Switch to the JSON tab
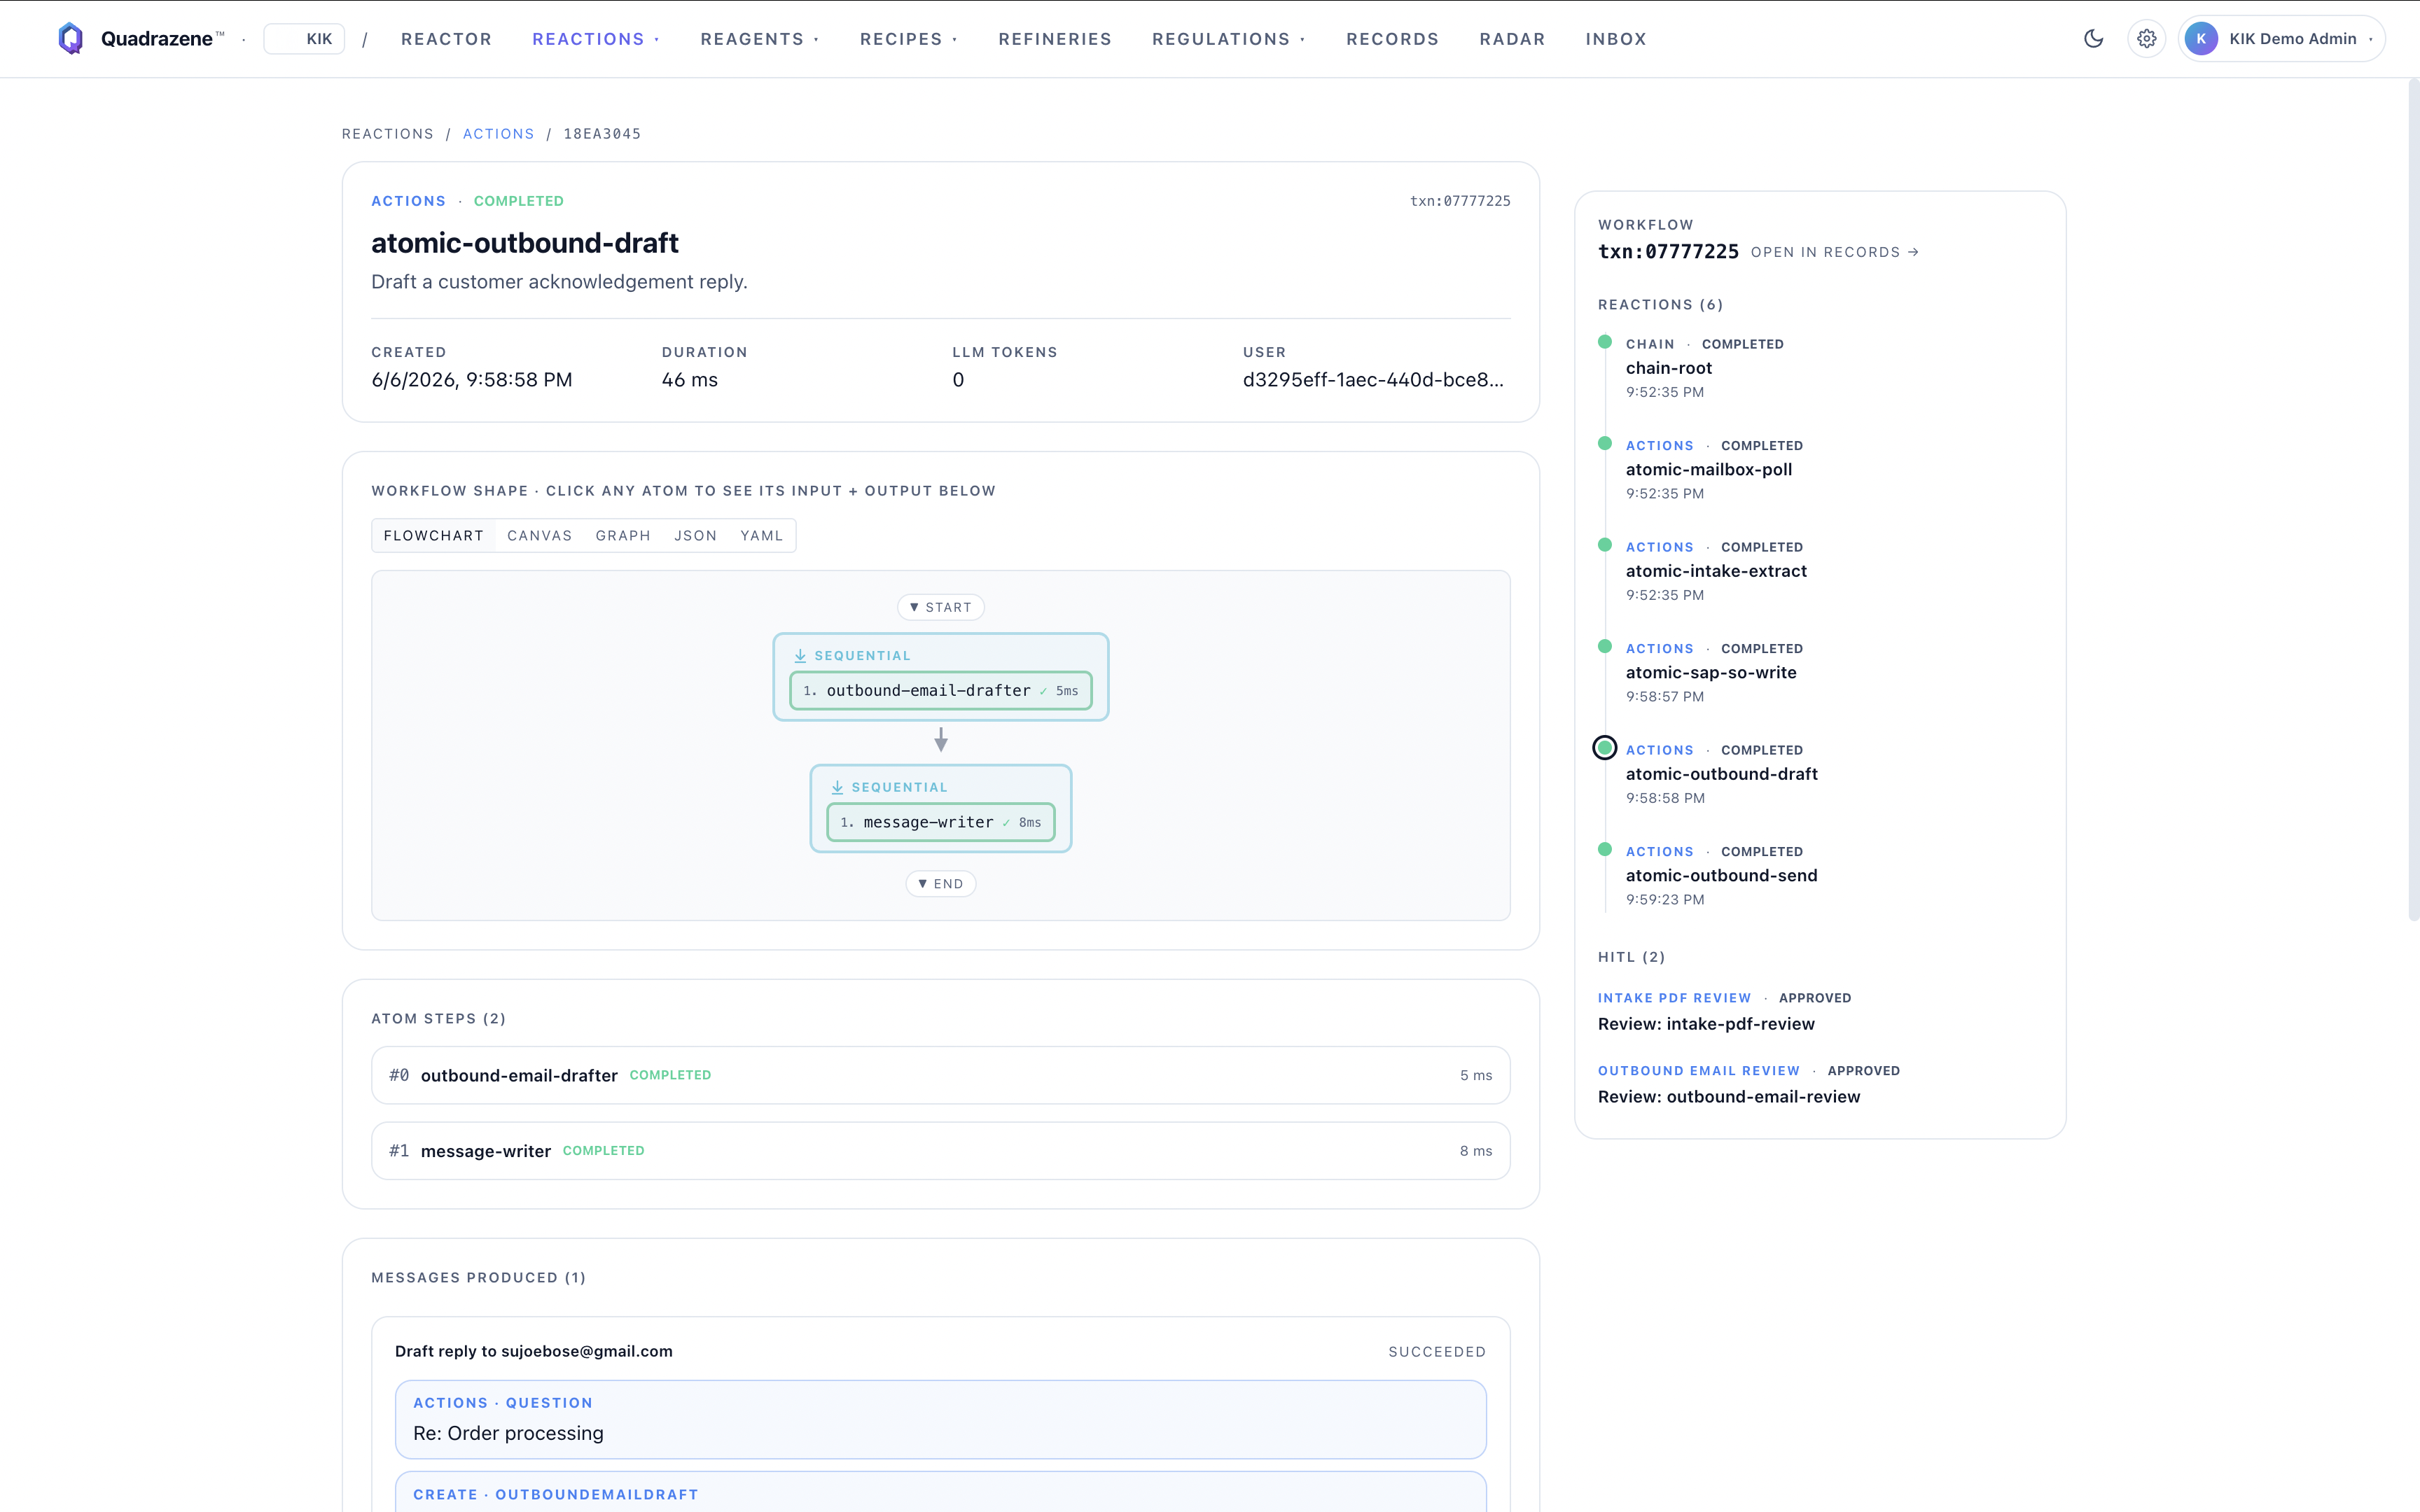 (695, 536)
